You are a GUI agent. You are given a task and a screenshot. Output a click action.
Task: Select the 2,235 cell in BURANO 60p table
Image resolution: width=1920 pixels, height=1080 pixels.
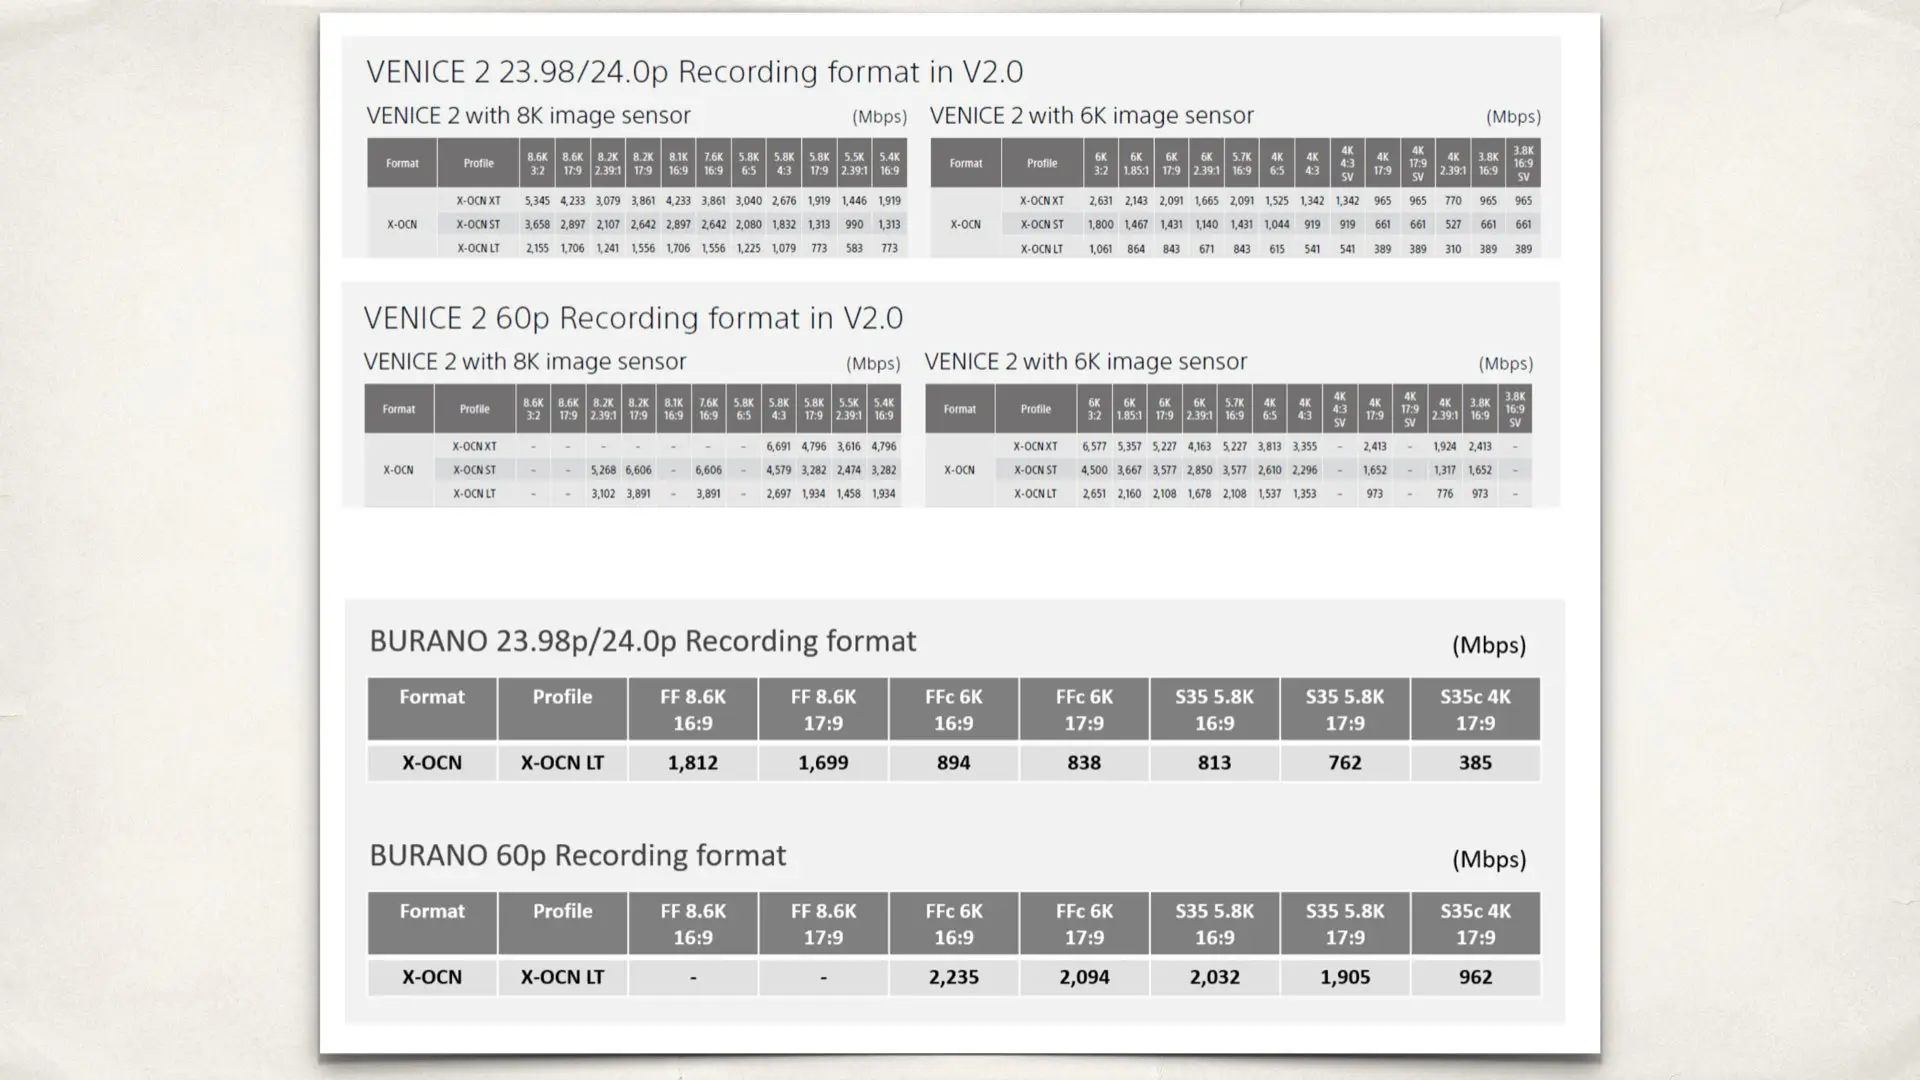[953, 977]
